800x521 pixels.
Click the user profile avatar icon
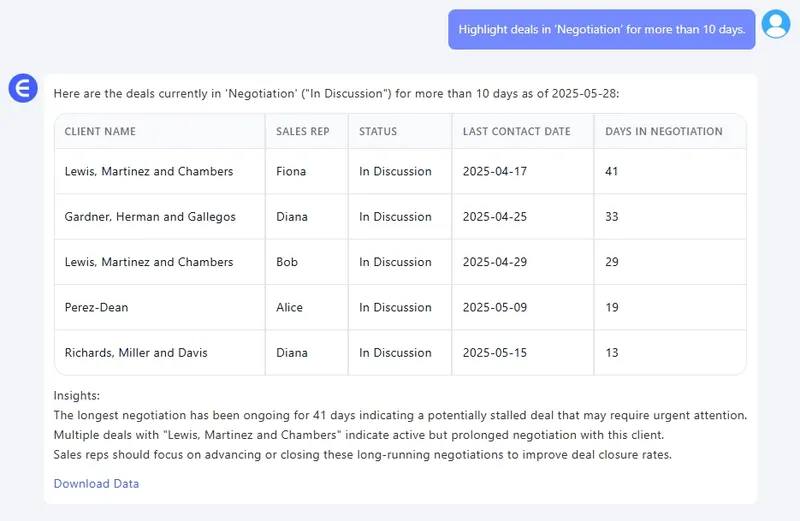(775, 24)
